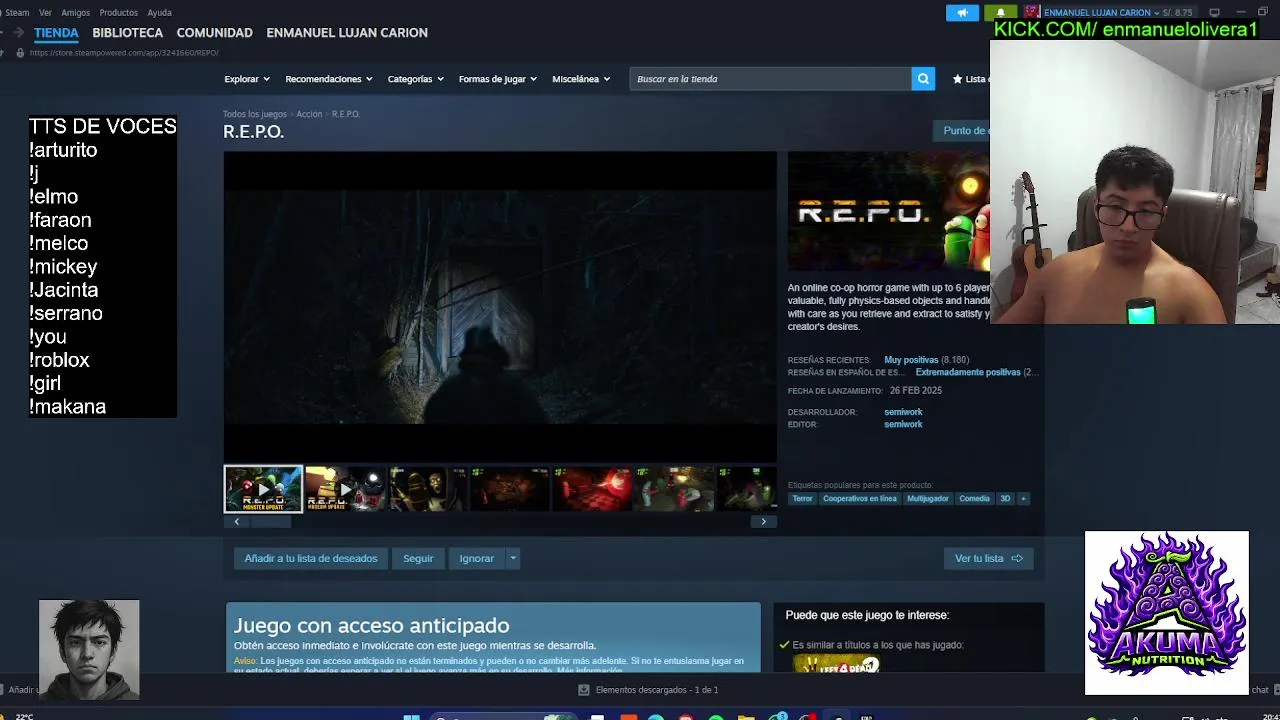Open the semiwork developer link
1280x720 pixels.
[x=903, y=412]
